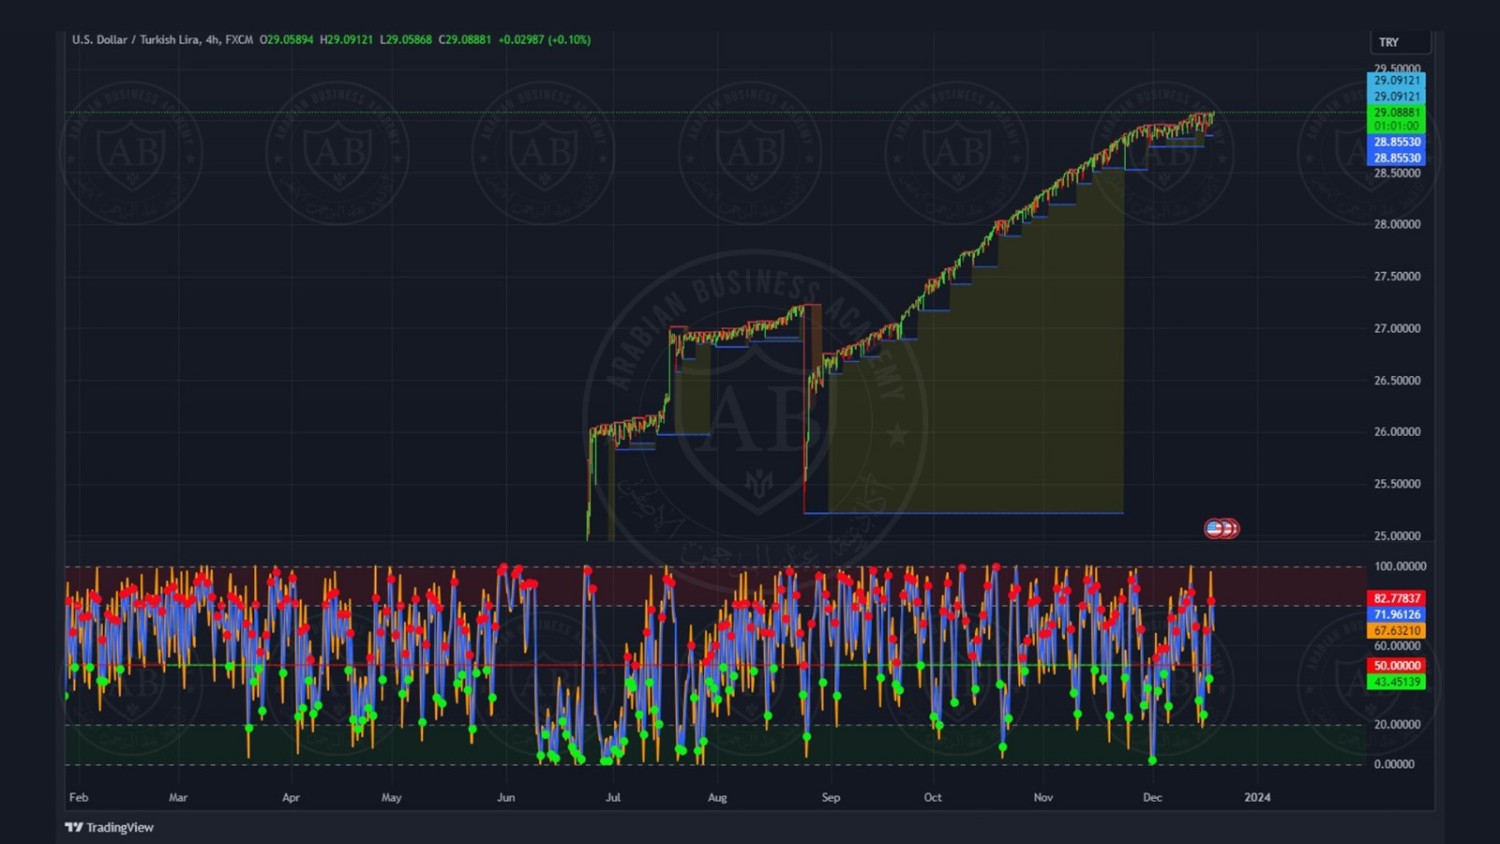Image resolution: width=1500 pixels, height=844 pixels.
Task: Click the blue 71.96126 oscillator value label
Action: pos(1396,614)
